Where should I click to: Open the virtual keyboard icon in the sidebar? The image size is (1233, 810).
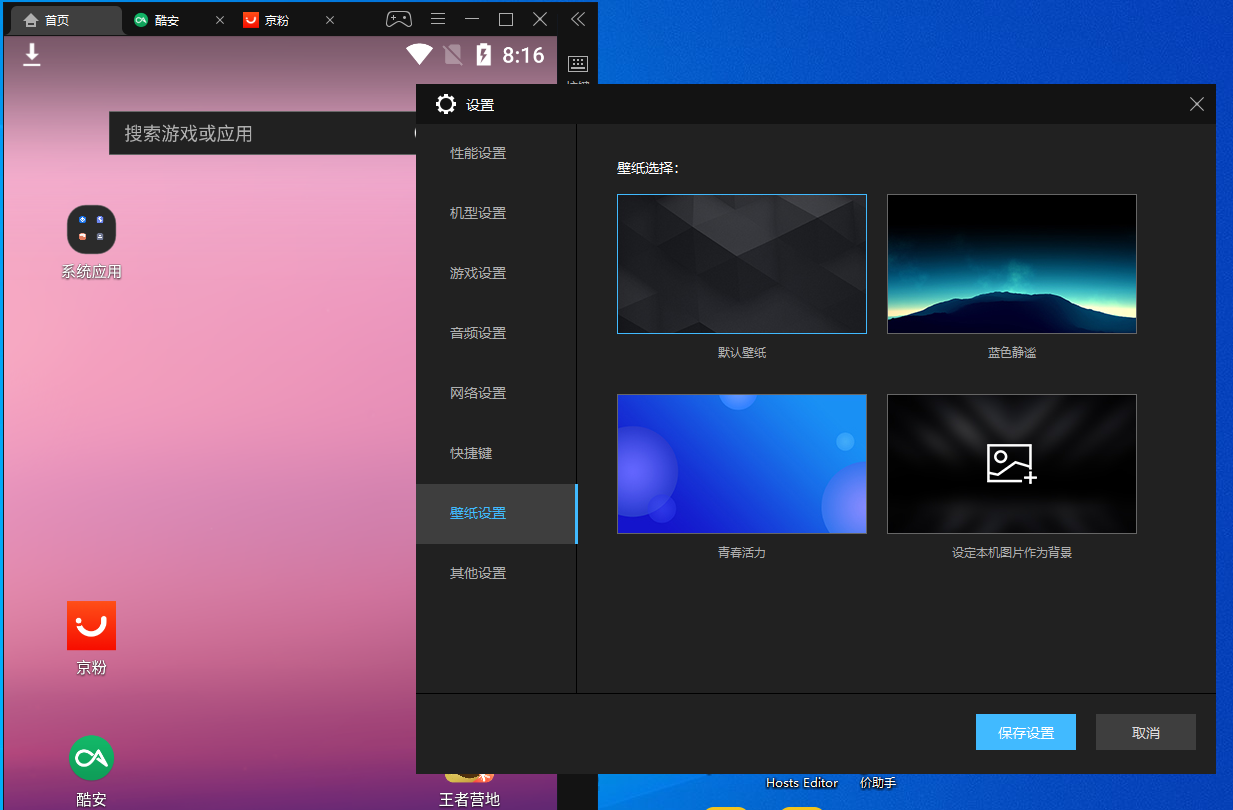[577, 63]
